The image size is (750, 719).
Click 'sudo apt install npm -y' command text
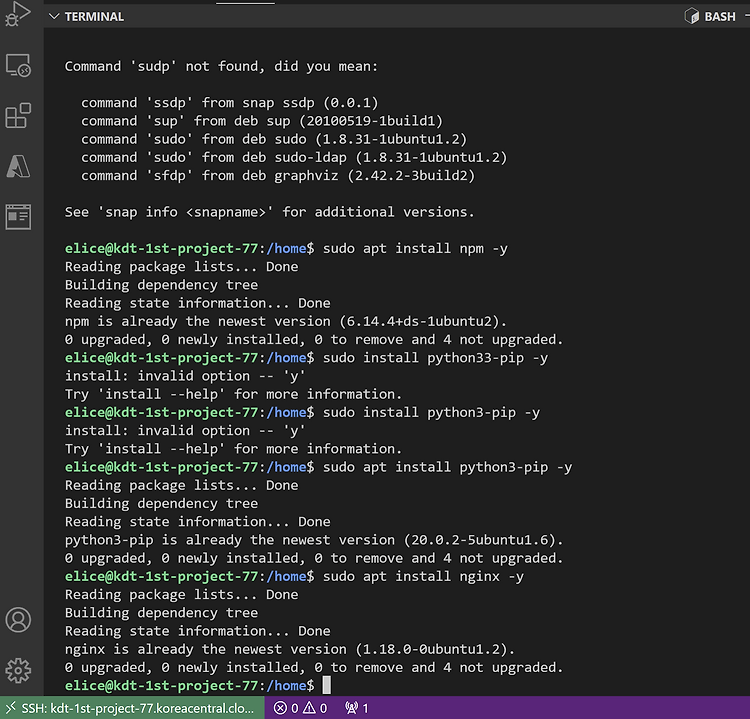pyautogui.click(x=415, y=249)
